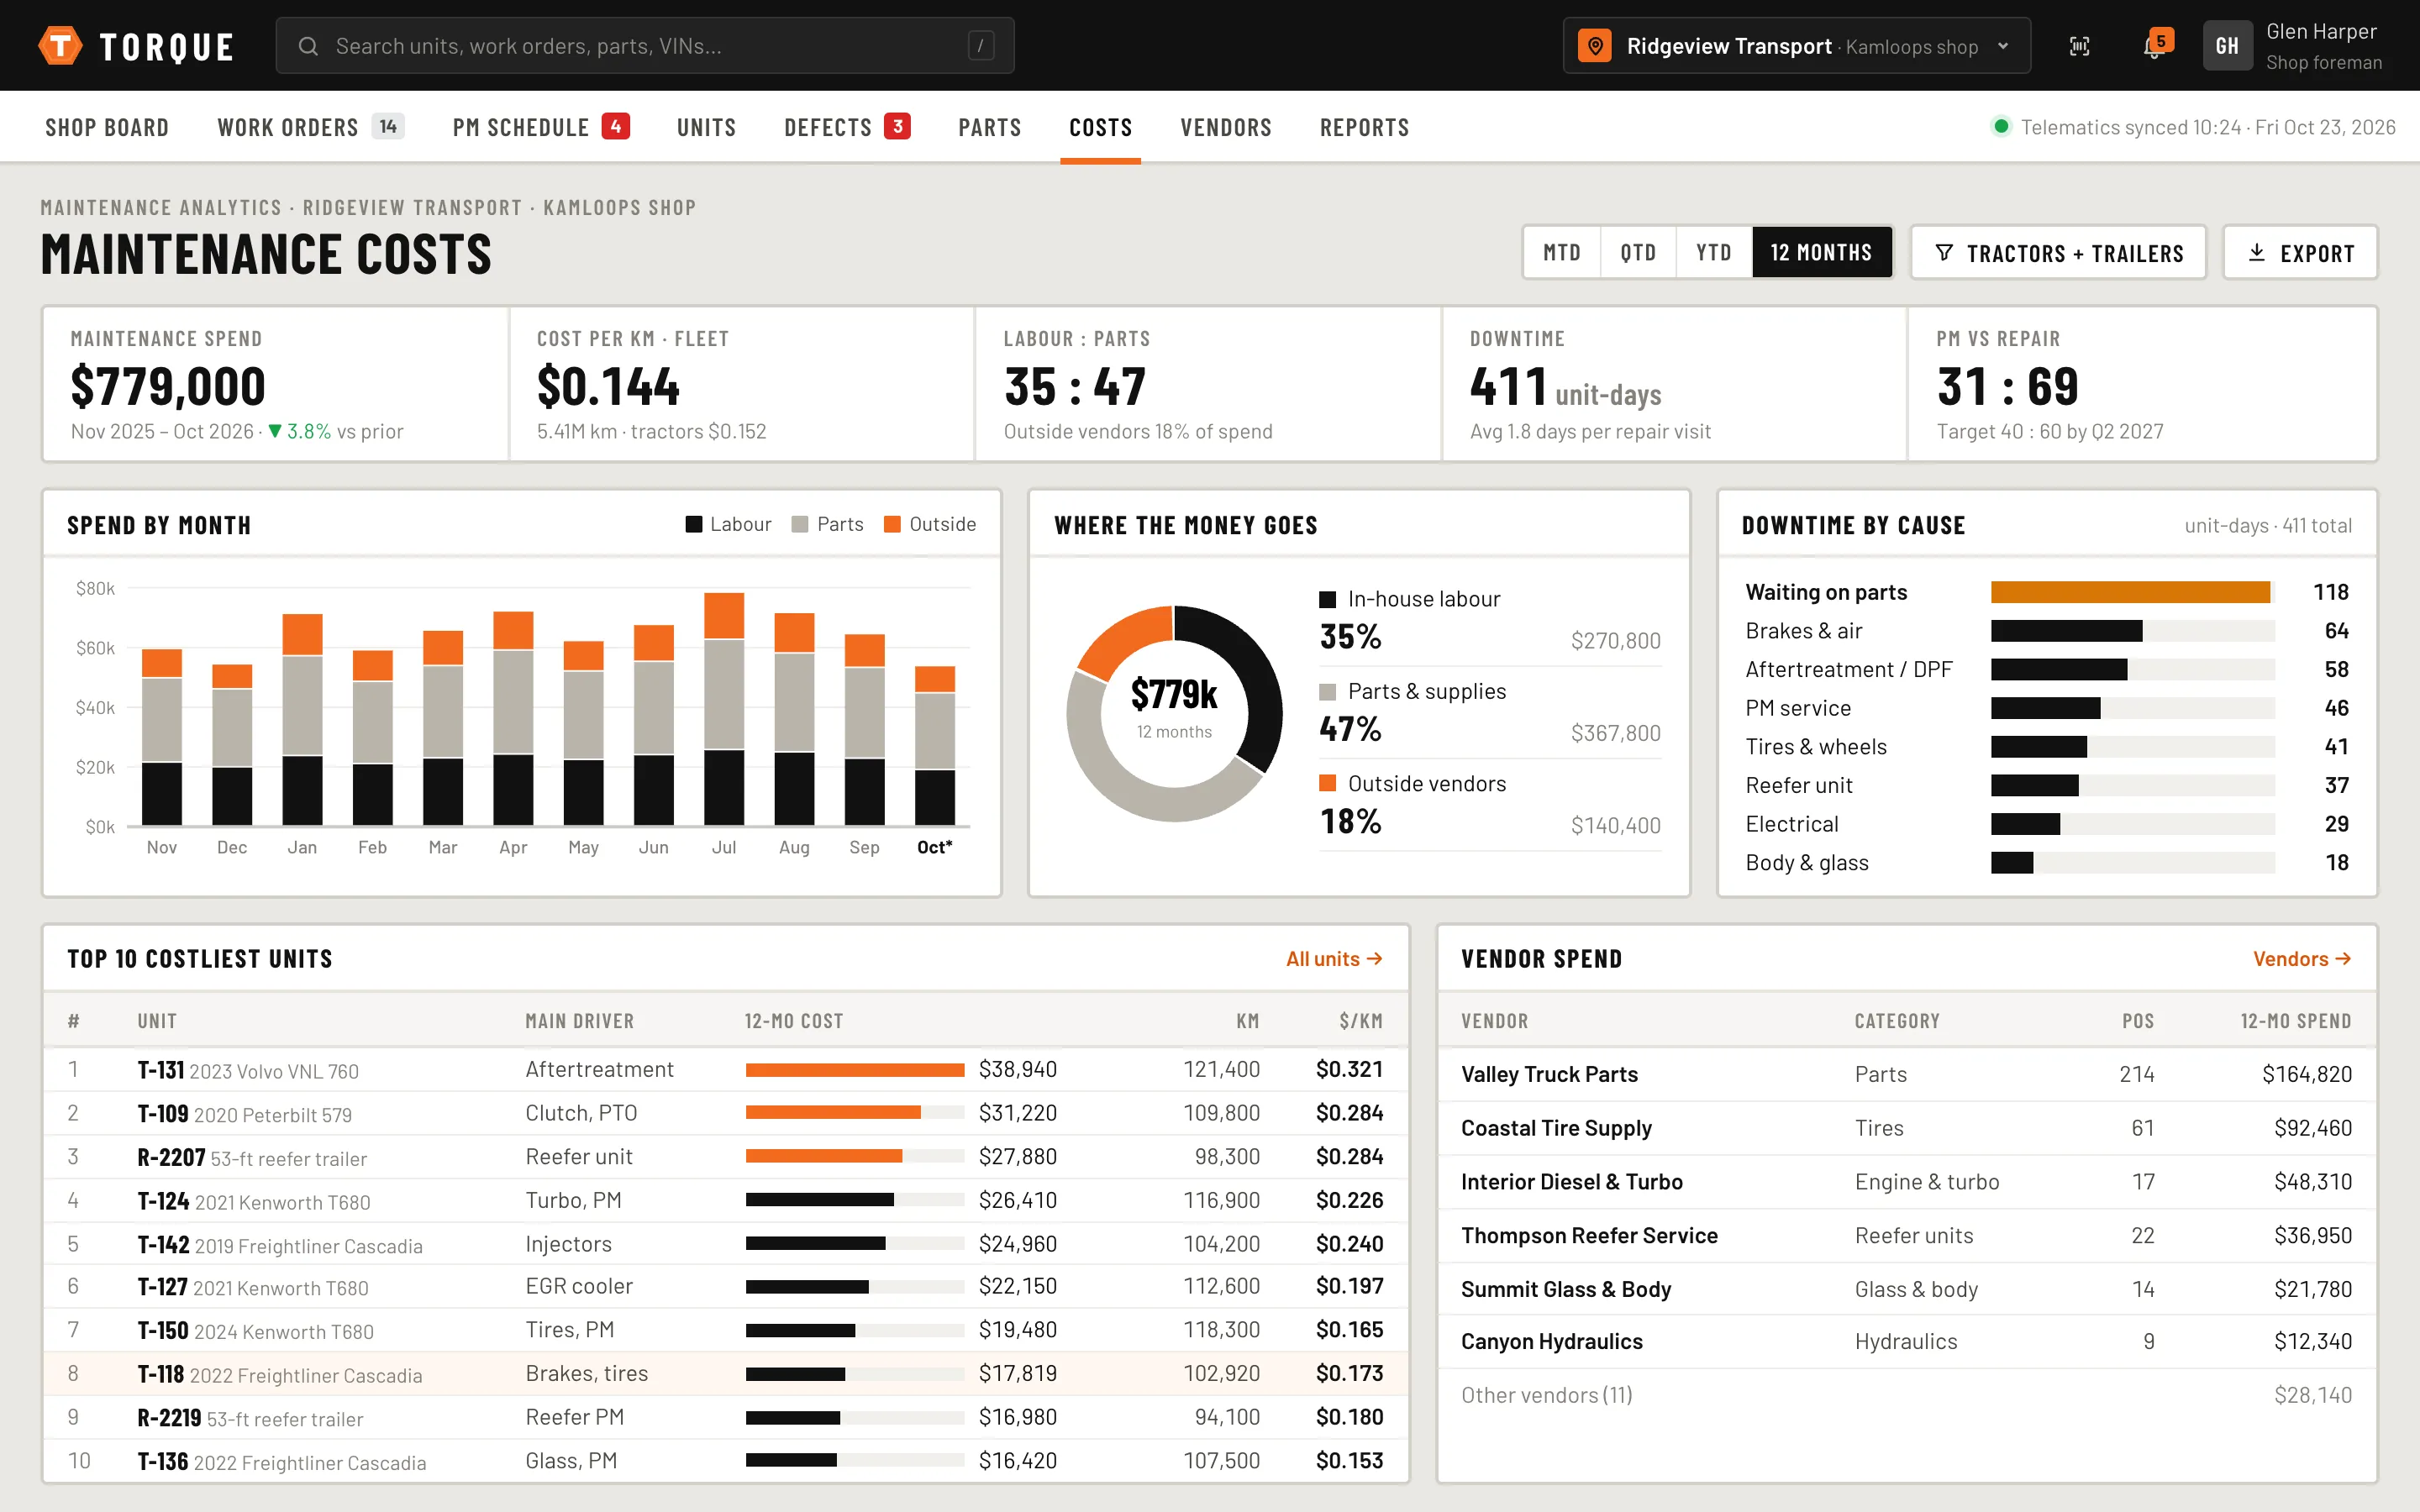The width and height of the screenshot is (2420, 1512).
Task: Toggle the Parts legend series
Action: click(x=827, y=524)
